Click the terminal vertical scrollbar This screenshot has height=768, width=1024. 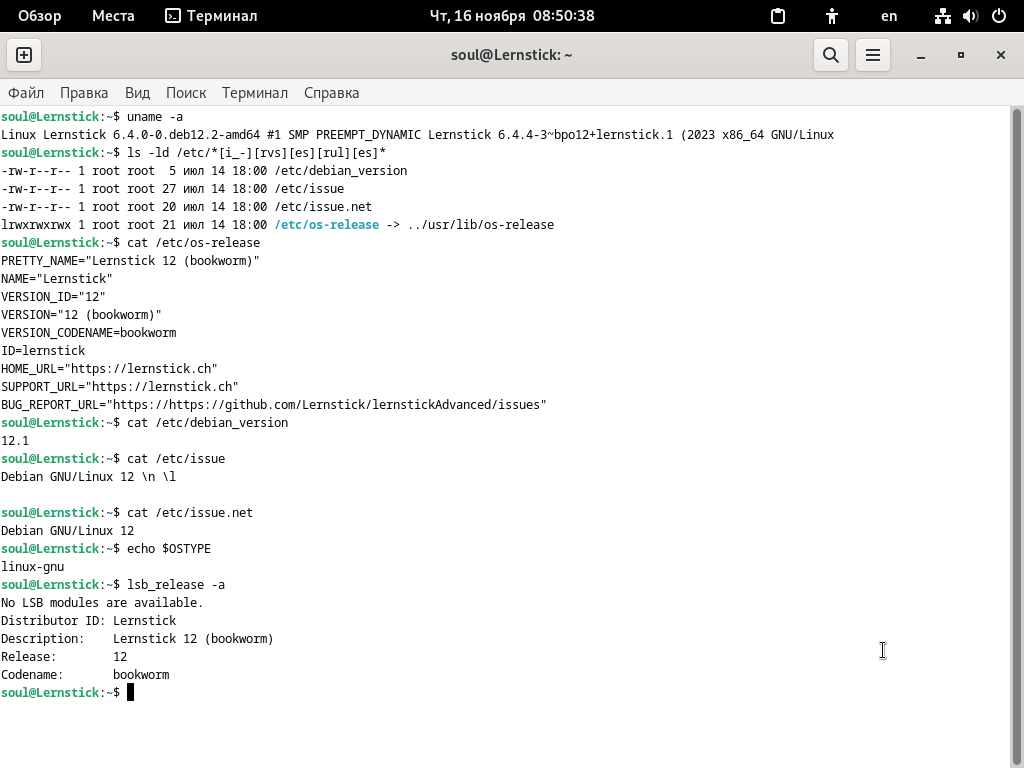[x=1016, y=438]
